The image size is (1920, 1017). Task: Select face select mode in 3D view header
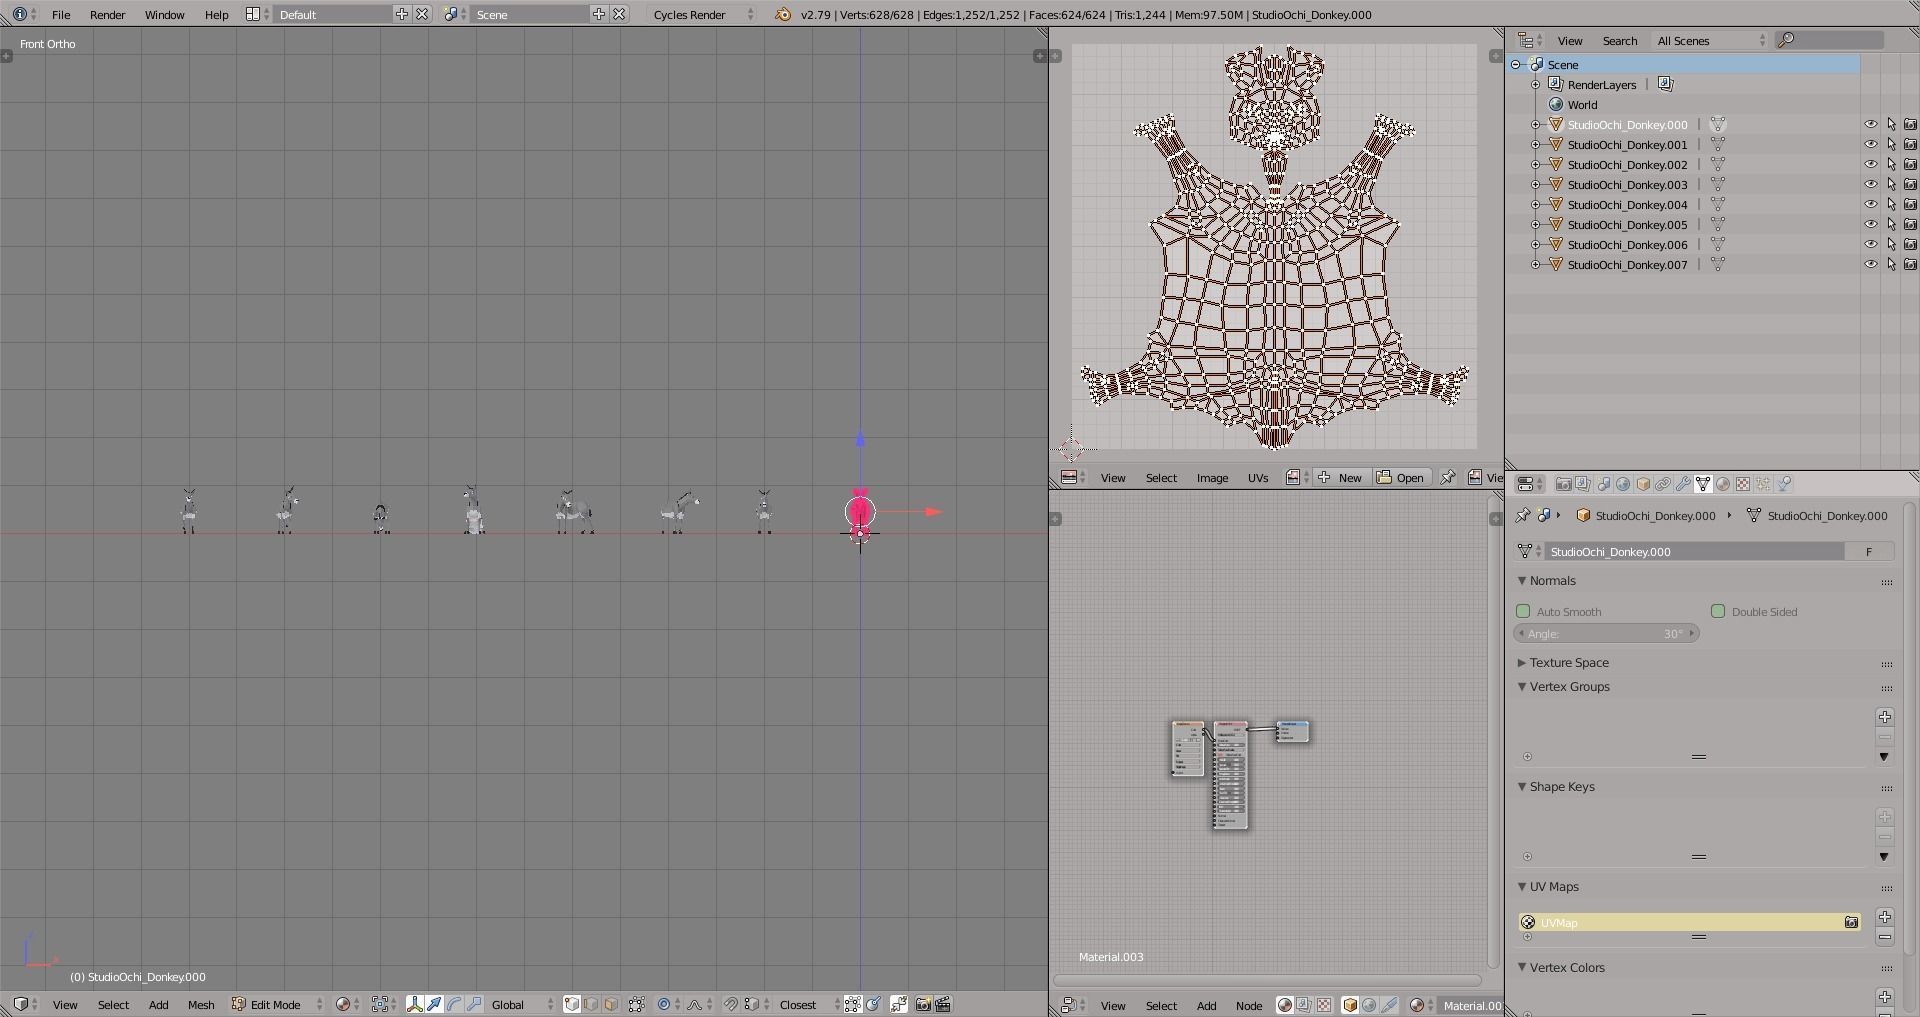click(x=611, y=1004)
